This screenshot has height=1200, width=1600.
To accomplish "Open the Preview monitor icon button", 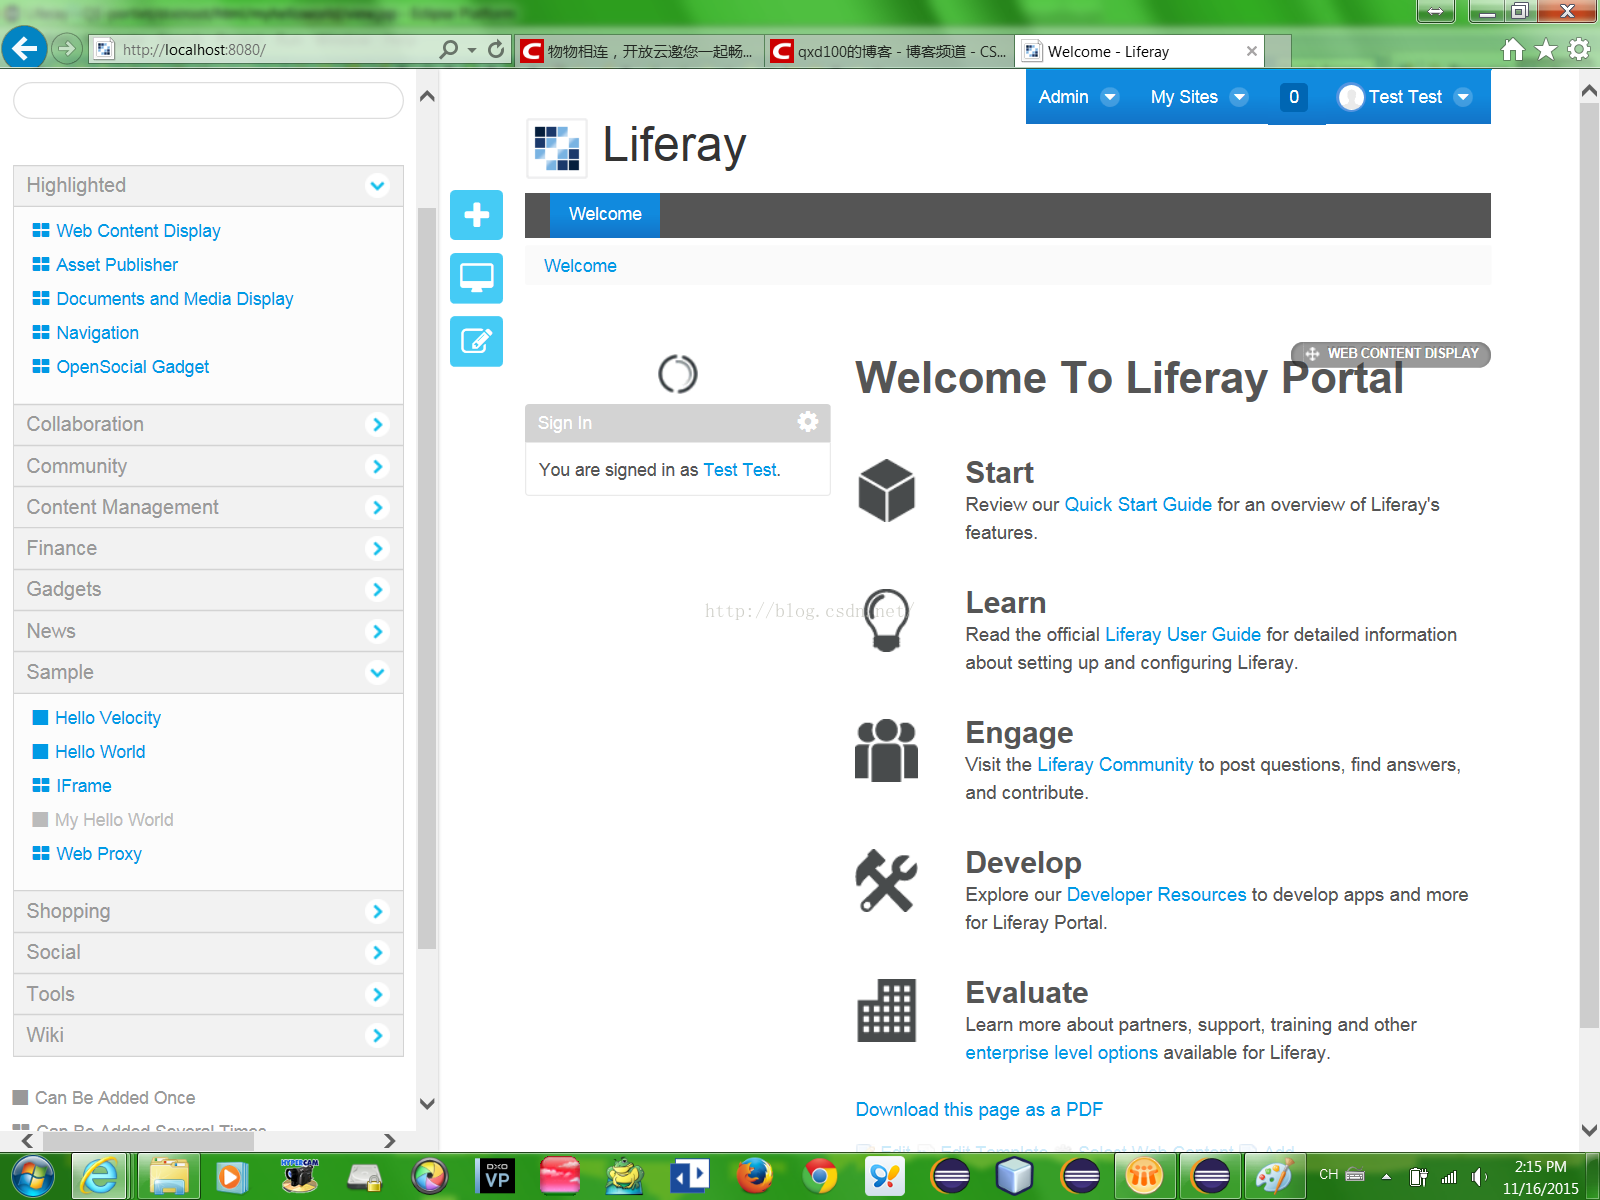I will 476,278.
